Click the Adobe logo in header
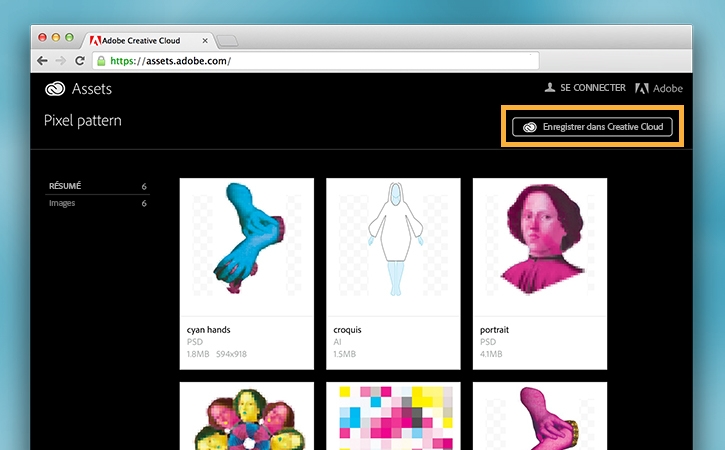The image size is (725, 450). (658, 88)
